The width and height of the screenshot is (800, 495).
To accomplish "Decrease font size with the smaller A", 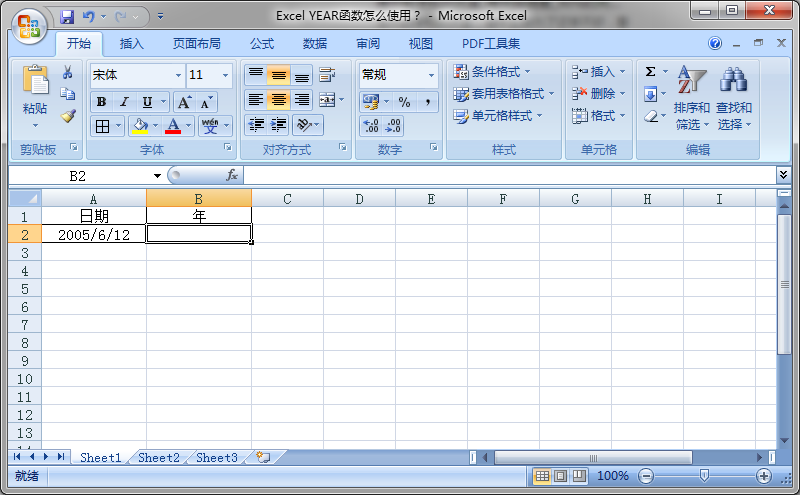I will click(207, 102).
